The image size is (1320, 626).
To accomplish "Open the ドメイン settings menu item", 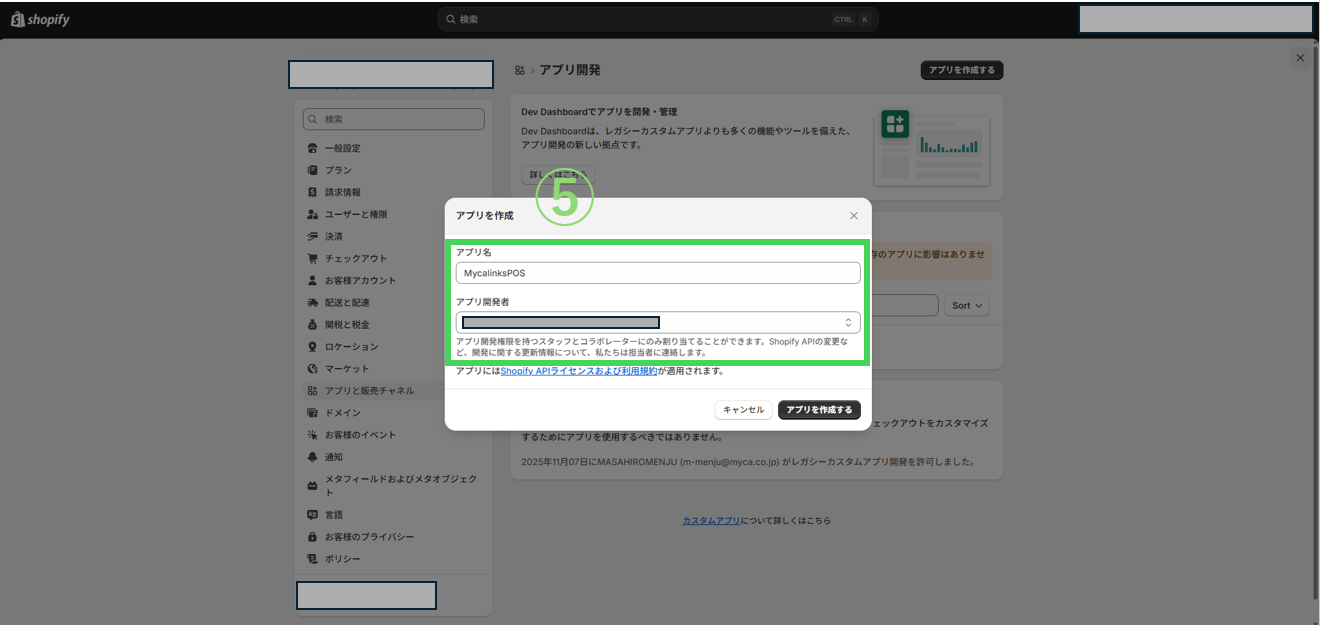I will [x=342, y=413].
